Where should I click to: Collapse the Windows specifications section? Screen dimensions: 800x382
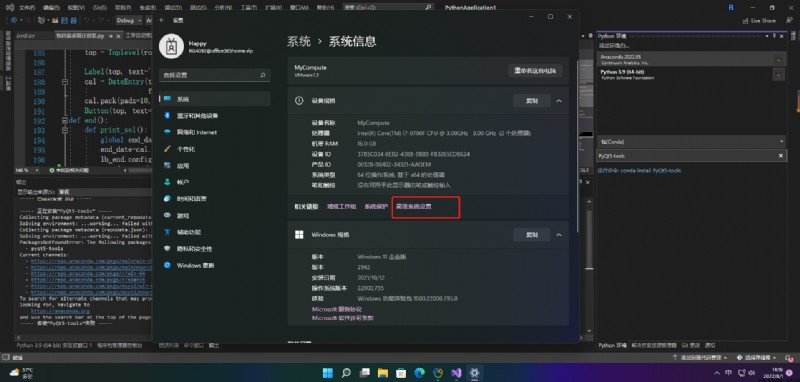point(559,235)
